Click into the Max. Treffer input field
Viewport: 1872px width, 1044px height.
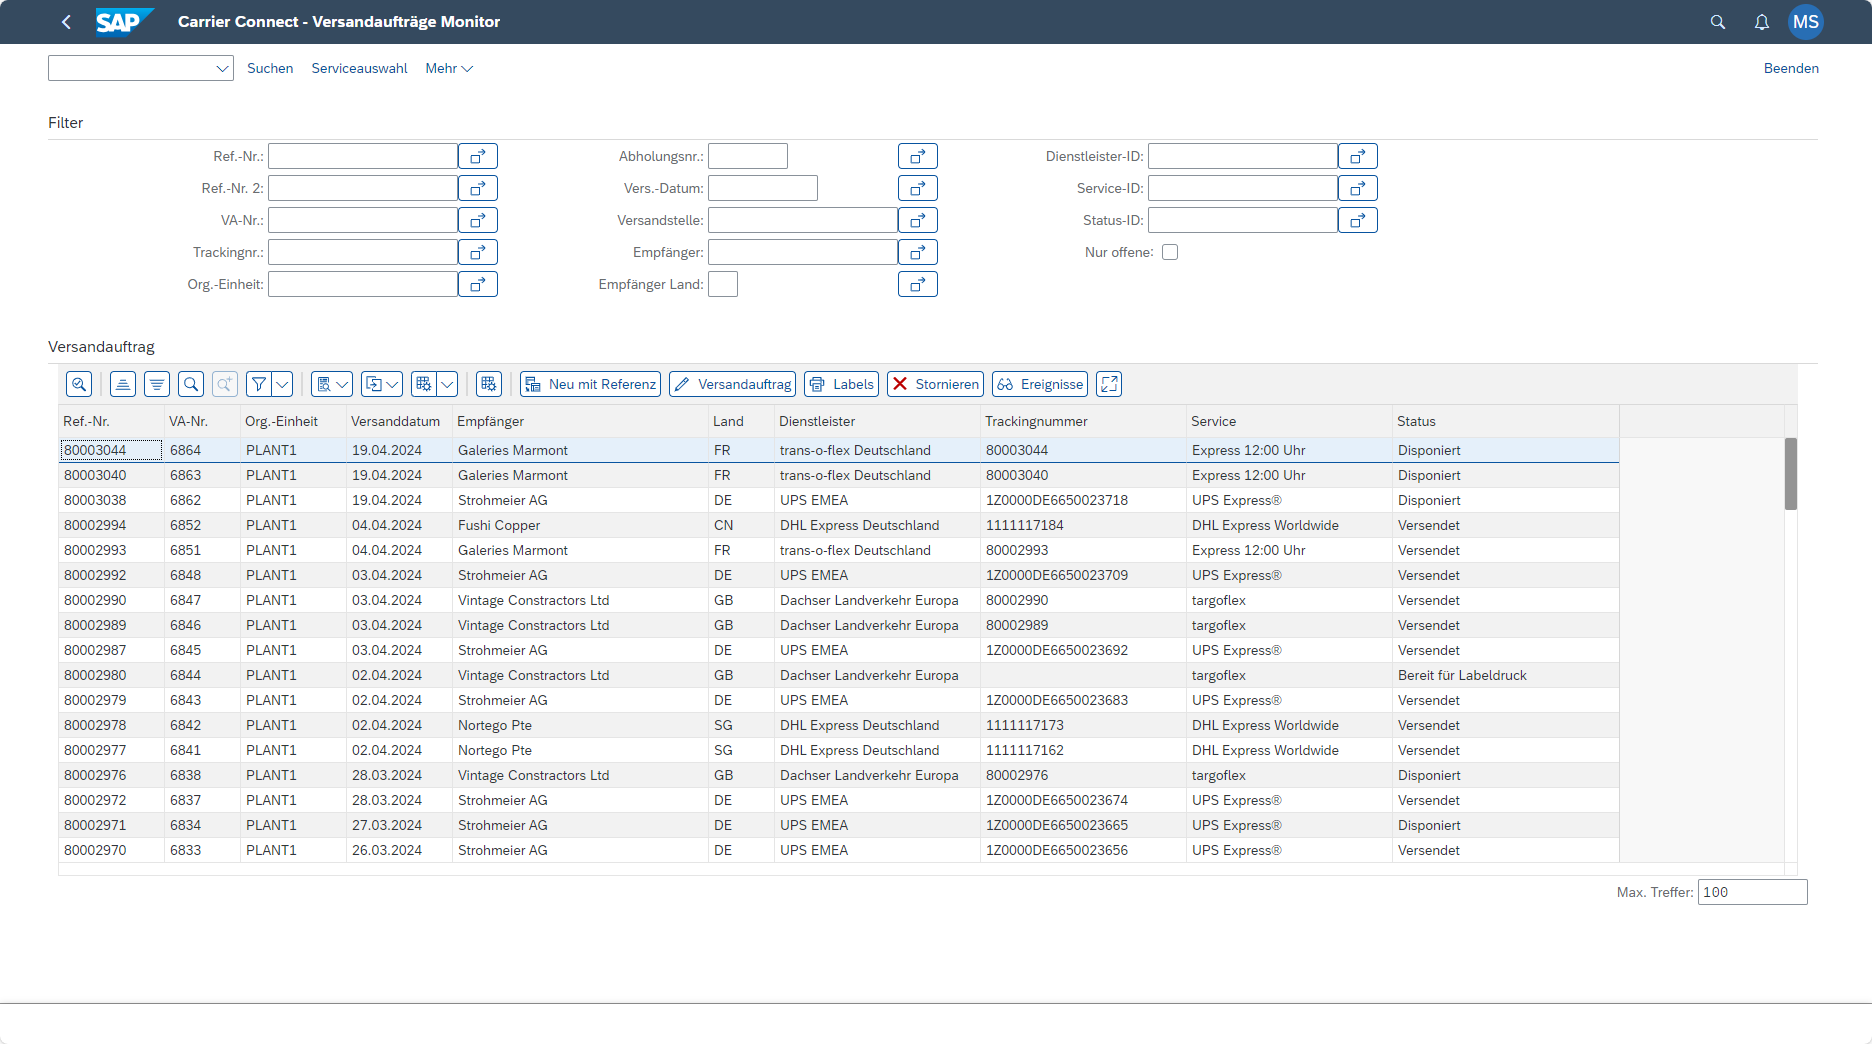[1751, 892]
